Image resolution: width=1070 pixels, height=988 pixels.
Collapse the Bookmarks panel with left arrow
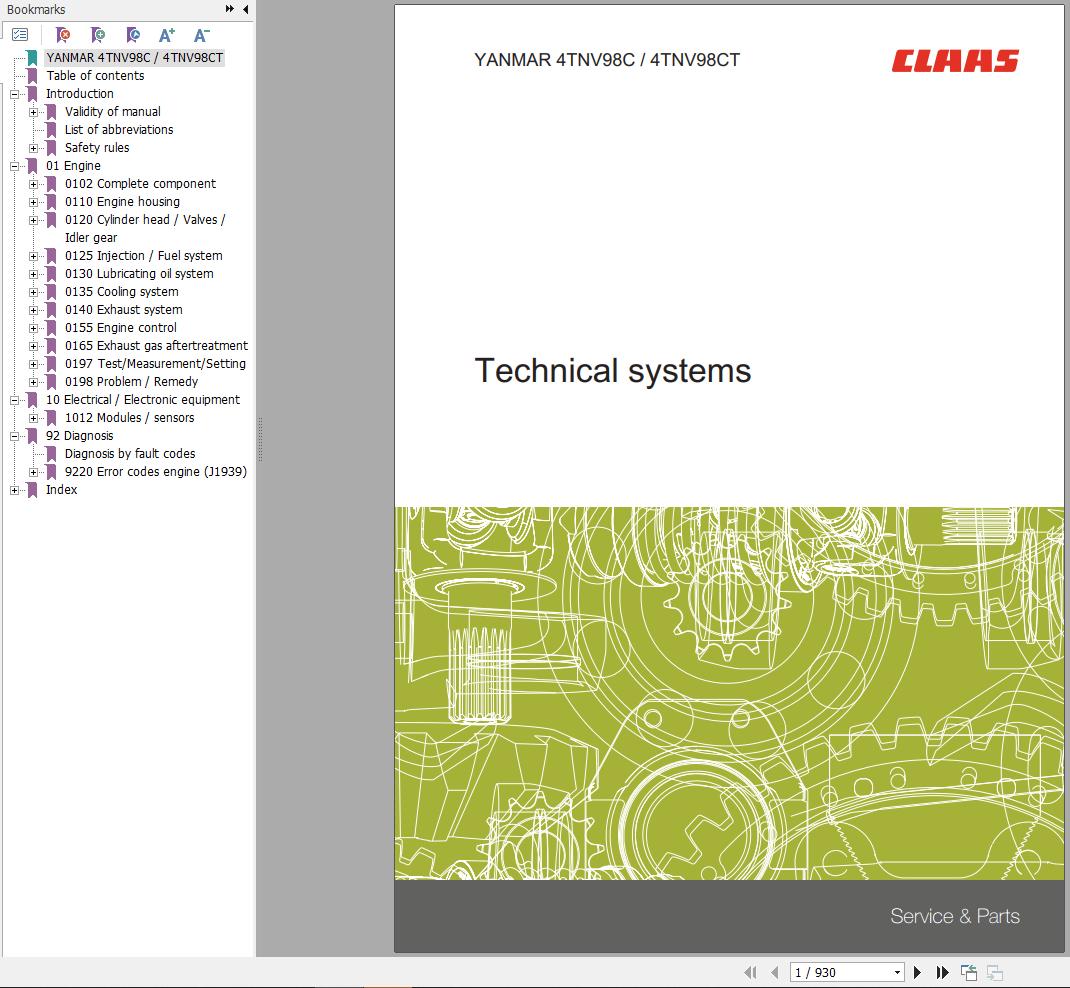click(246, 9)
